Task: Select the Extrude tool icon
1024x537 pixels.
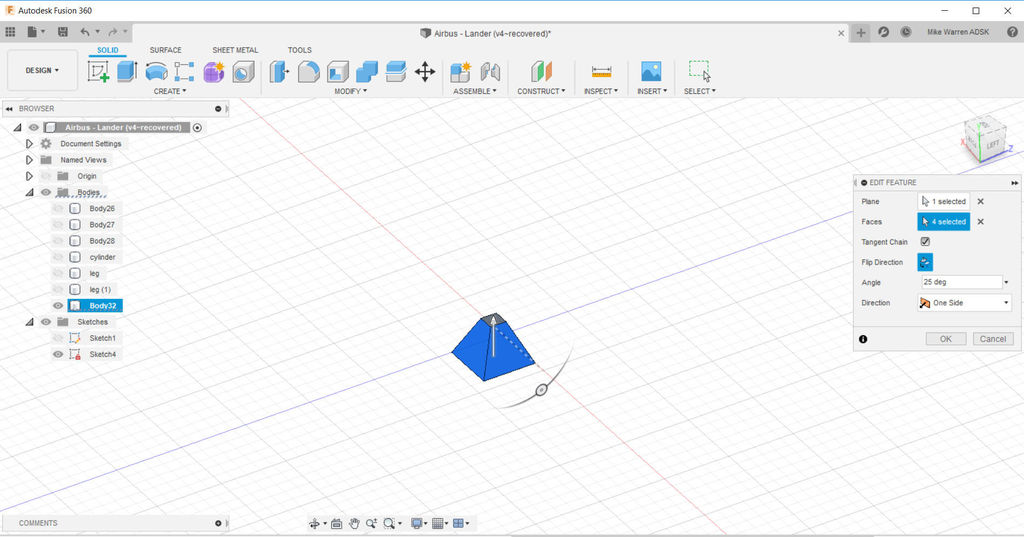Action: [x=127, y=71]
